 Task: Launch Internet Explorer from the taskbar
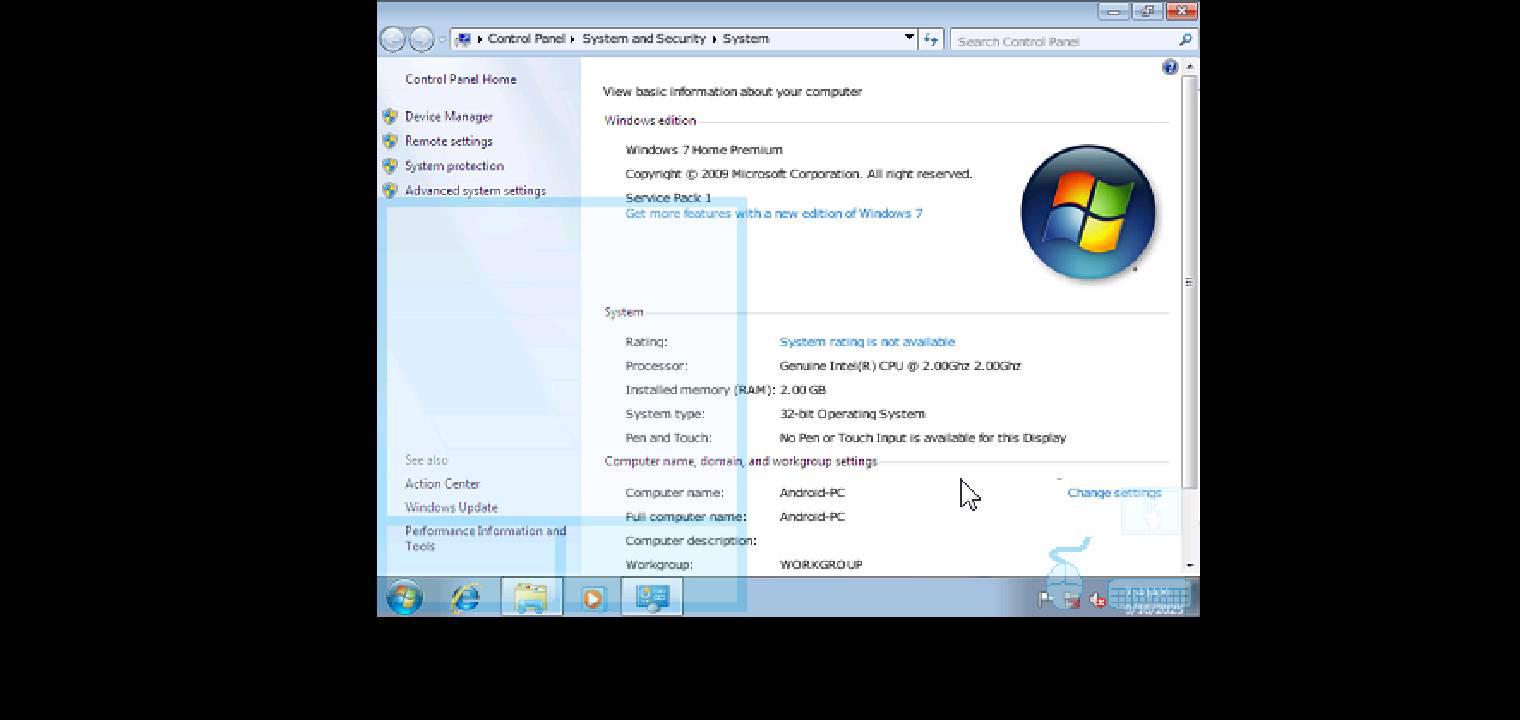click(x=466, y=598)
